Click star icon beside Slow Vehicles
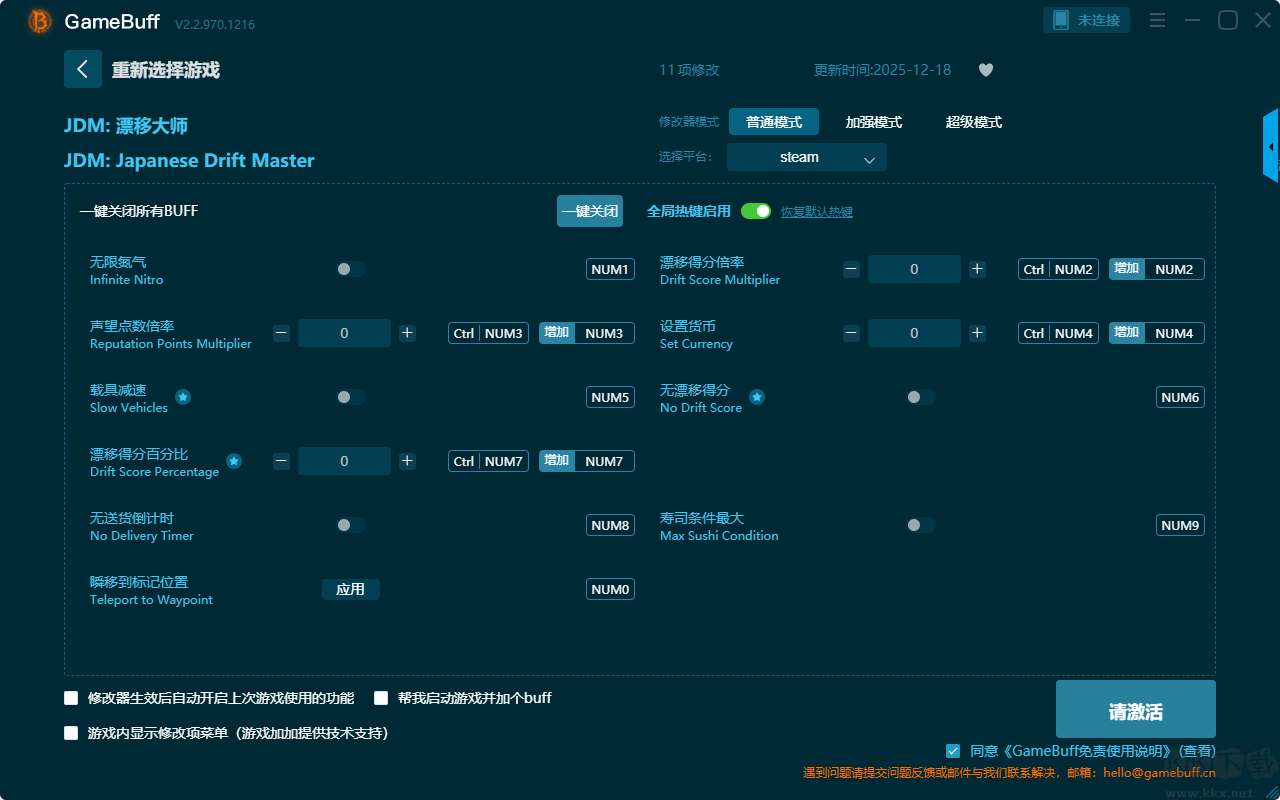The image size is (1280, 800). tap(183, 397)
